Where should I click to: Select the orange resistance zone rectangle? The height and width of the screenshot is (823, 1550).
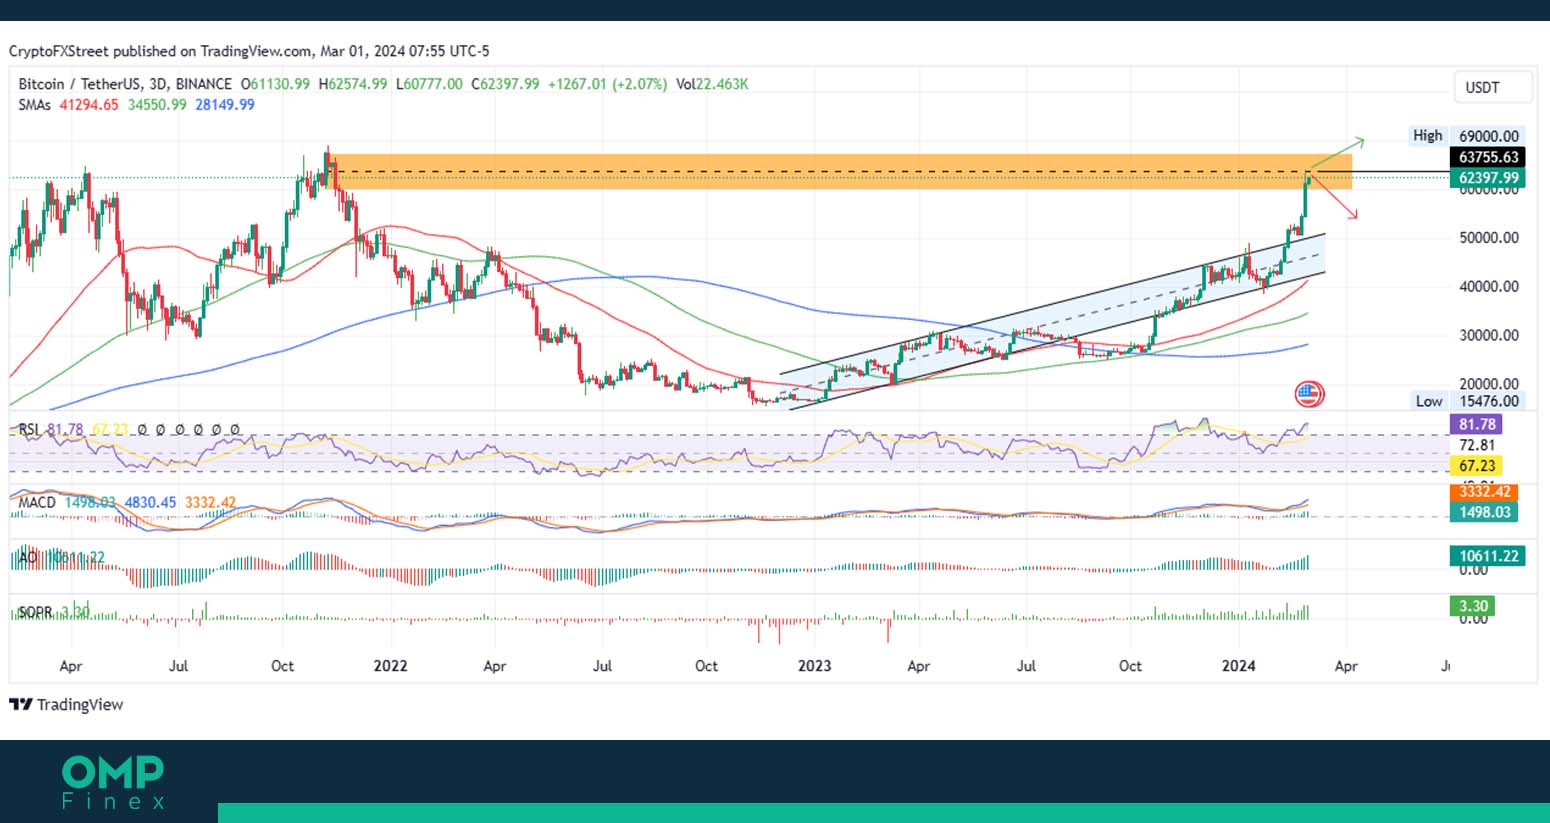pos(840,172)
